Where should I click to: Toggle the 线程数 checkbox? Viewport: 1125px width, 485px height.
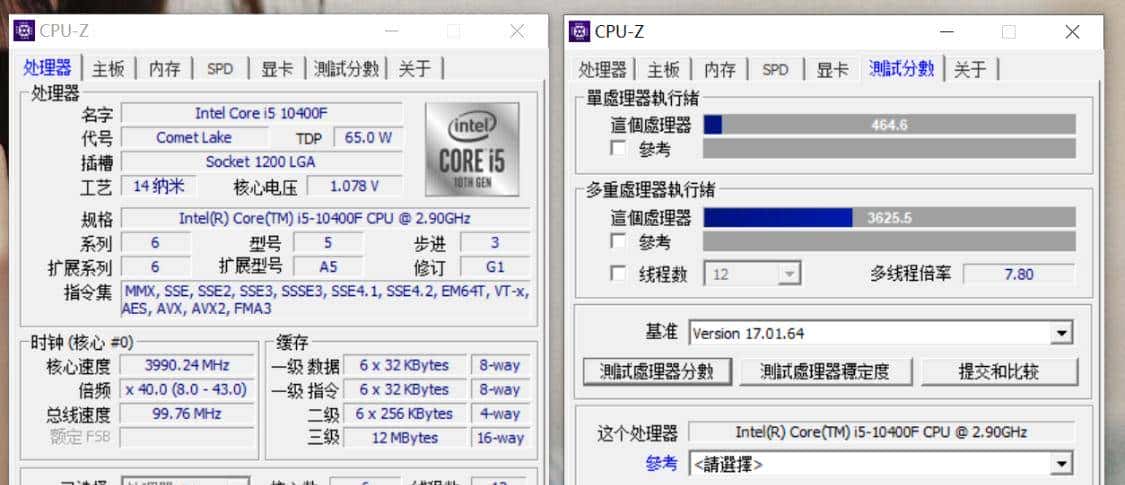point(618,273)
